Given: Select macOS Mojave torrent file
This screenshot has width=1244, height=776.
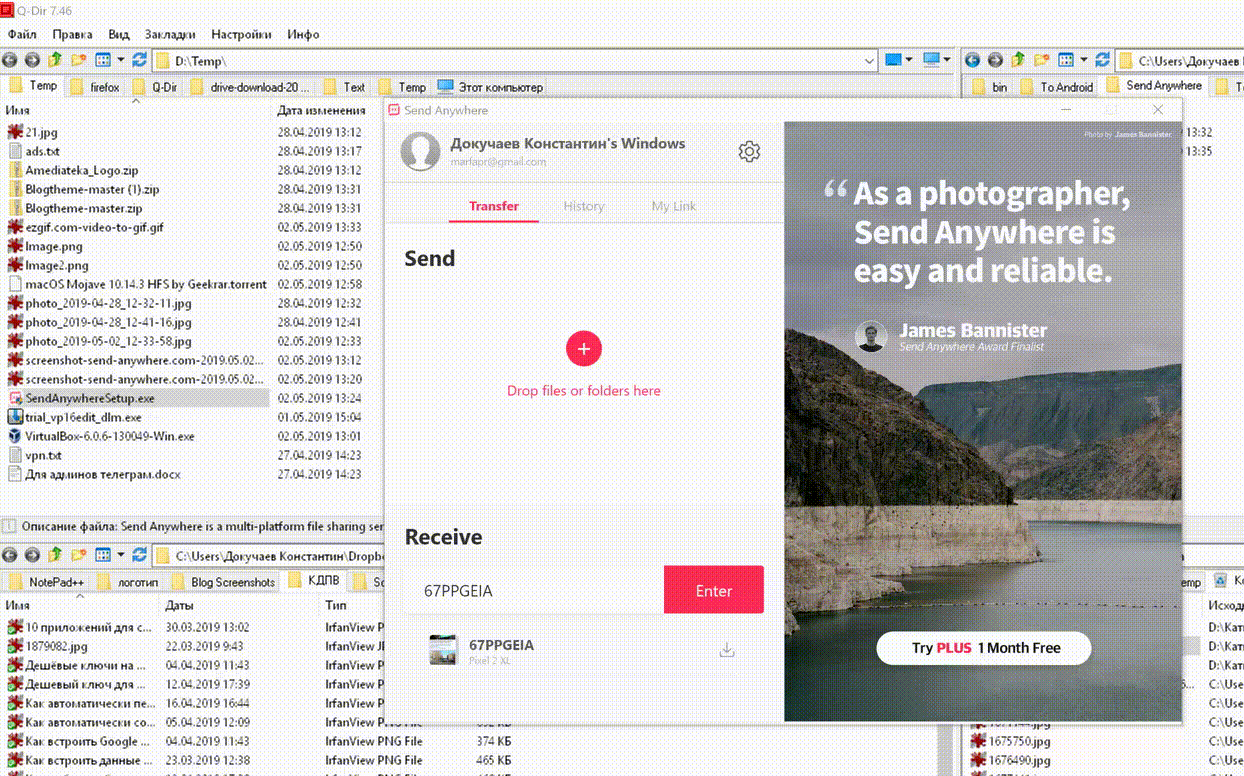Looking at the screenshot, I should coord(146,284).
